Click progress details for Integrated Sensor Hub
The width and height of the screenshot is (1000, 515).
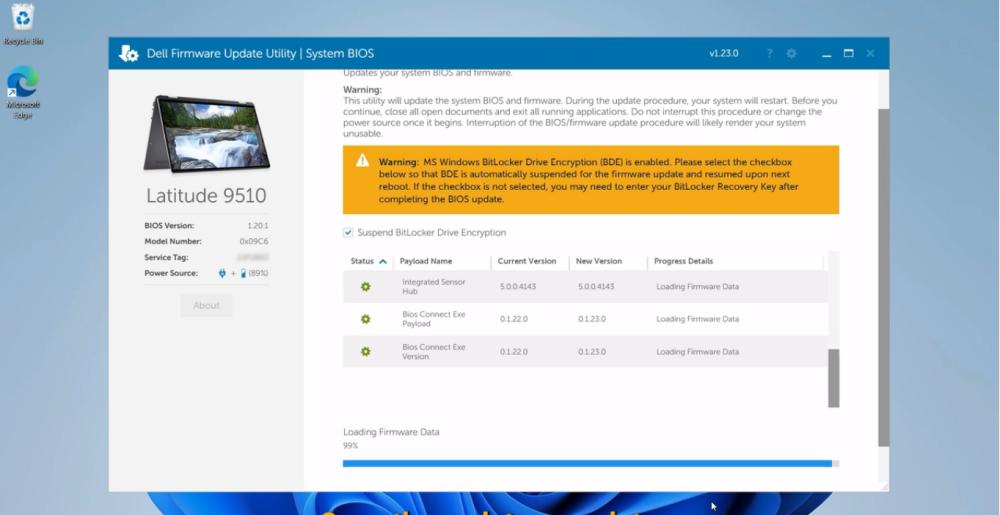coord(698,287)
